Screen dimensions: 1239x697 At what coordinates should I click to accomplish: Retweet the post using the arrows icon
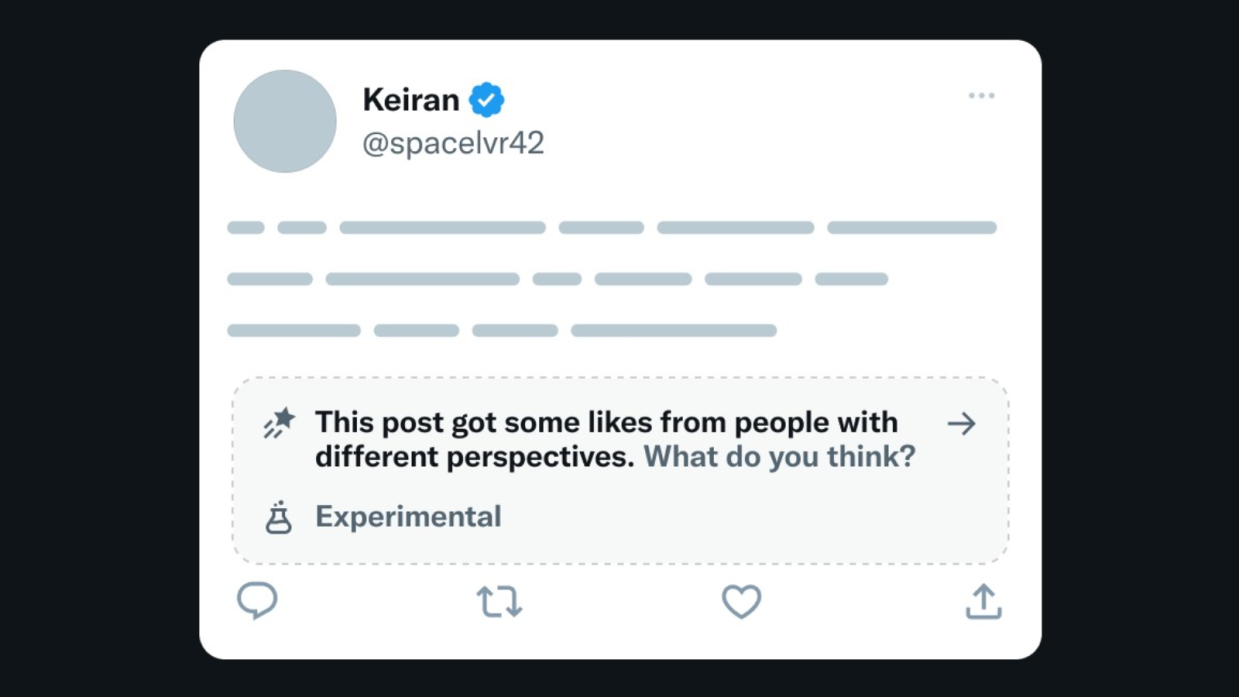499,602
